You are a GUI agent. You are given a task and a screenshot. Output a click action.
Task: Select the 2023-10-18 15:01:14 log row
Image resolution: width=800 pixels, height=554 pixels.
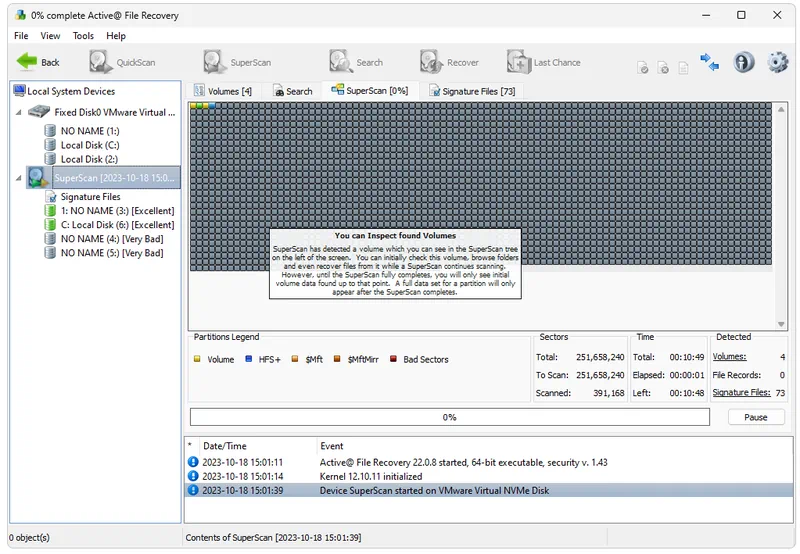coord(489,476)
